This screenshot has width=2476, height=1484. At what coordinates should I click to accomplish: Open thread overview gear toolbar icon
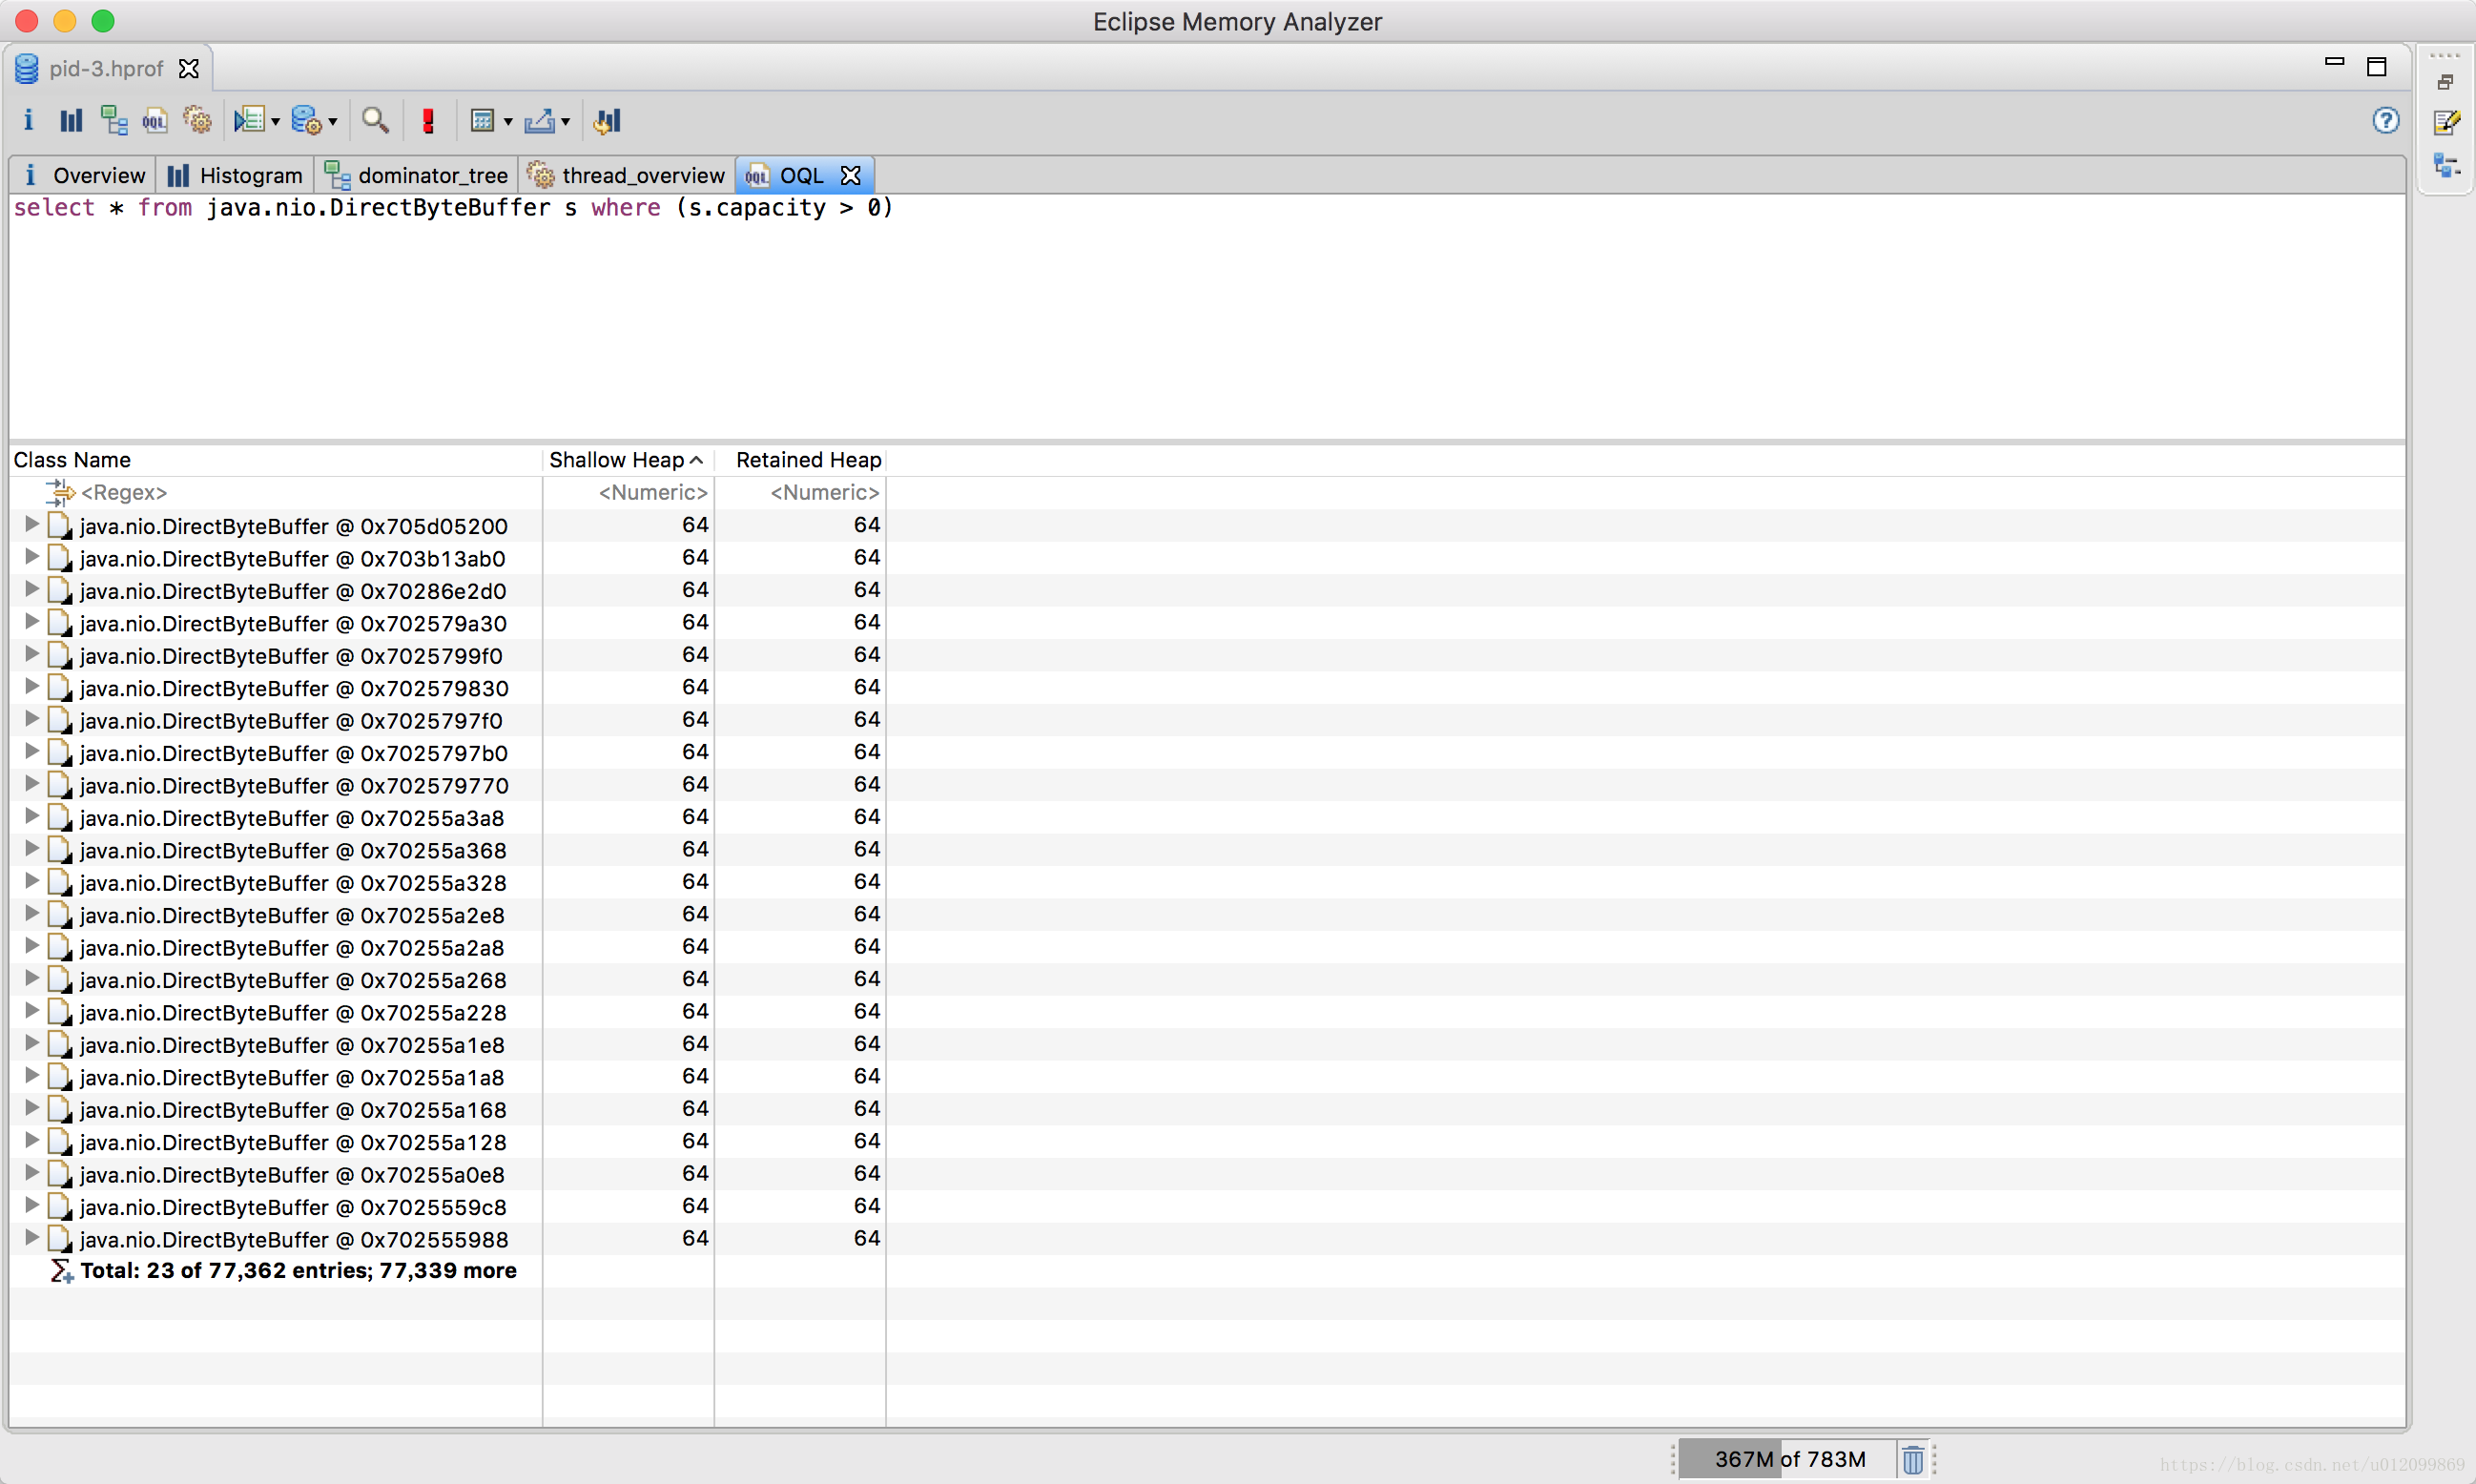(197, 121)
